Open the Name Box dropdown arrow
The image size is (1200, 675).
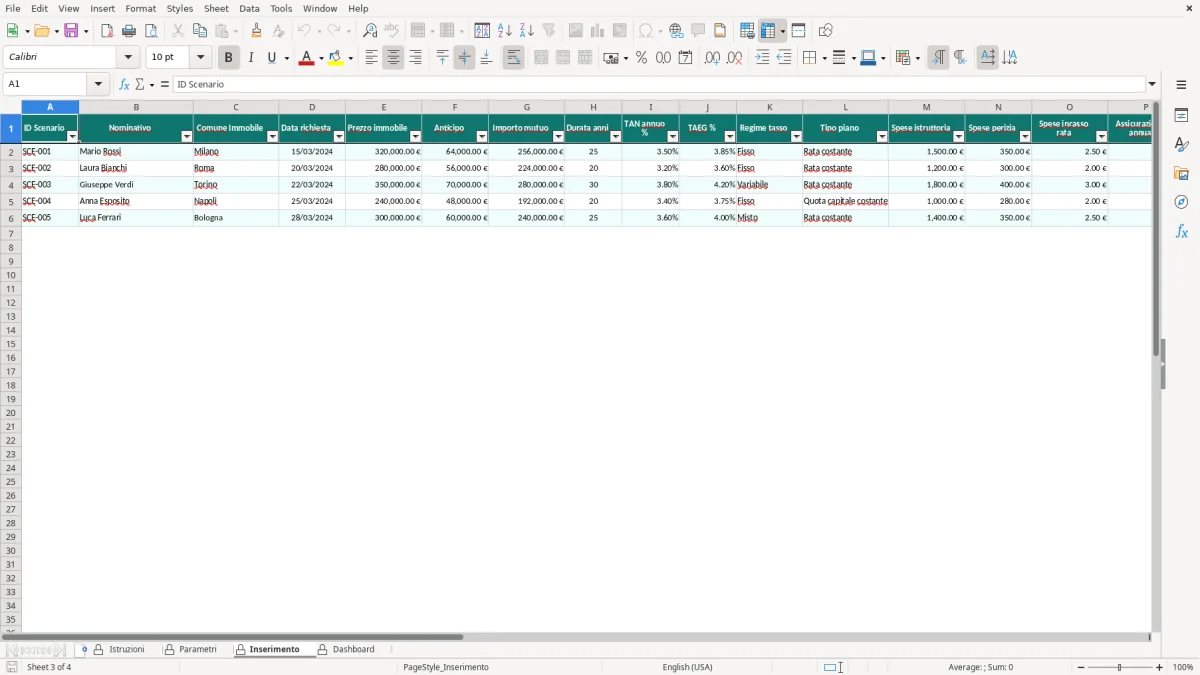tap(97, 84)
